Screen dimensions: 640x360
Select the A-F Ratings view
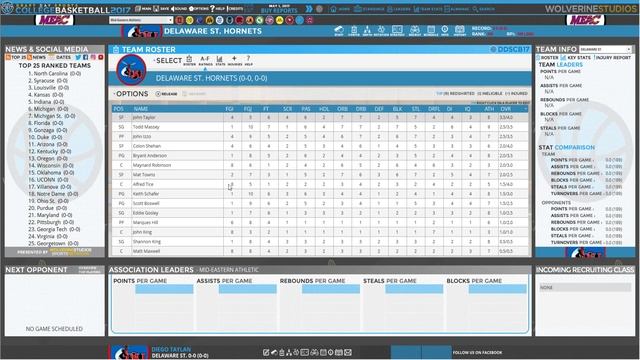[x=205, y=60]
